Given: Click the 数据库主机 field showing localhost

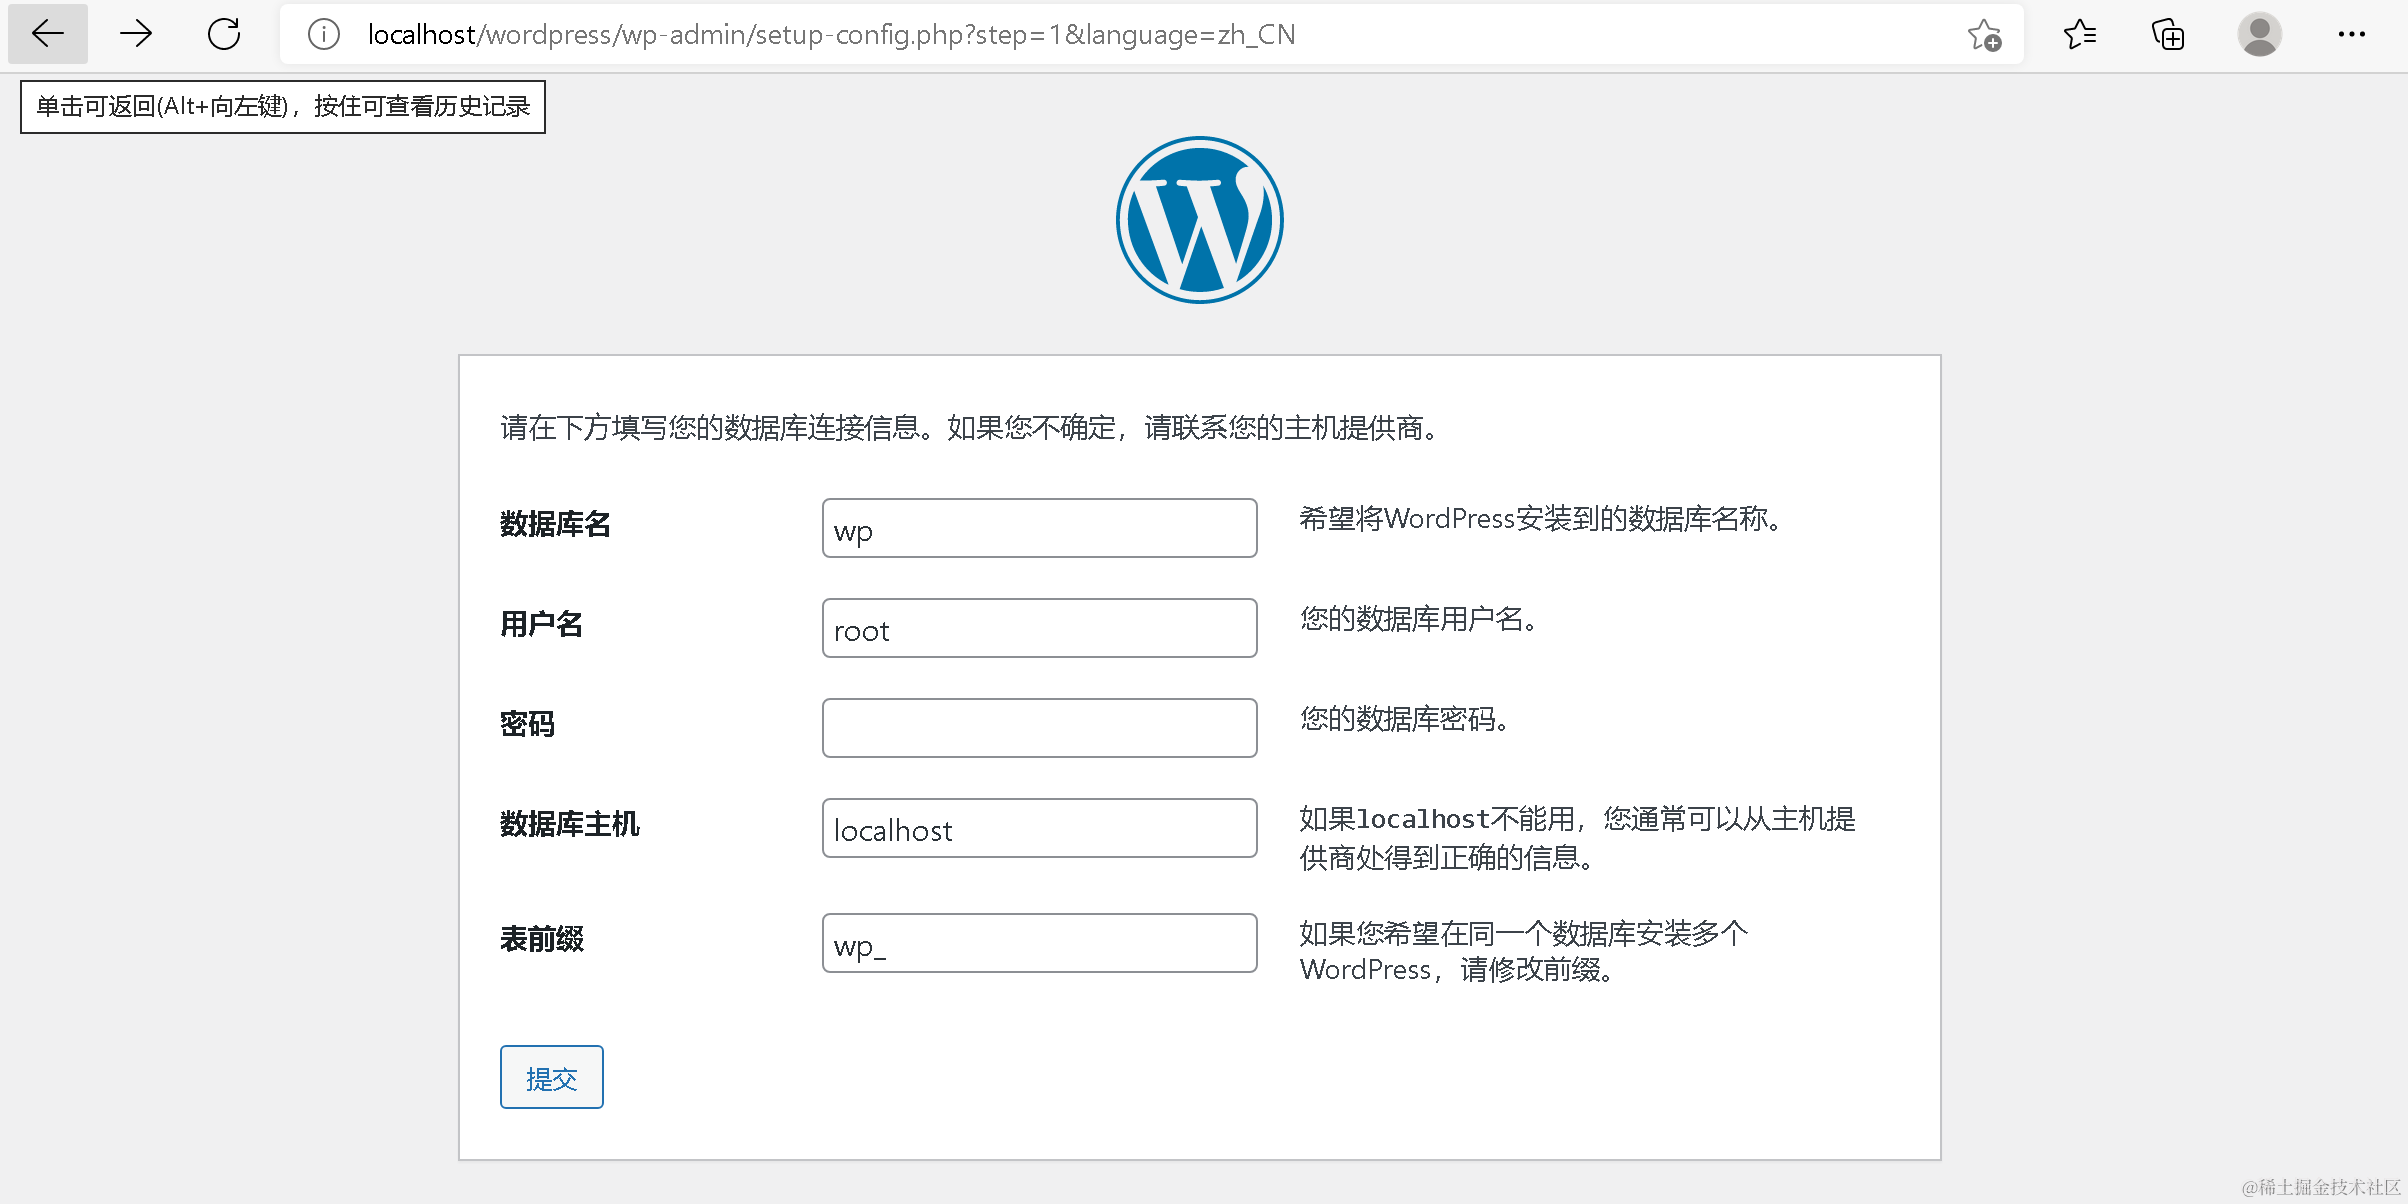Looking at the screenshot, I should [1039, 828].
